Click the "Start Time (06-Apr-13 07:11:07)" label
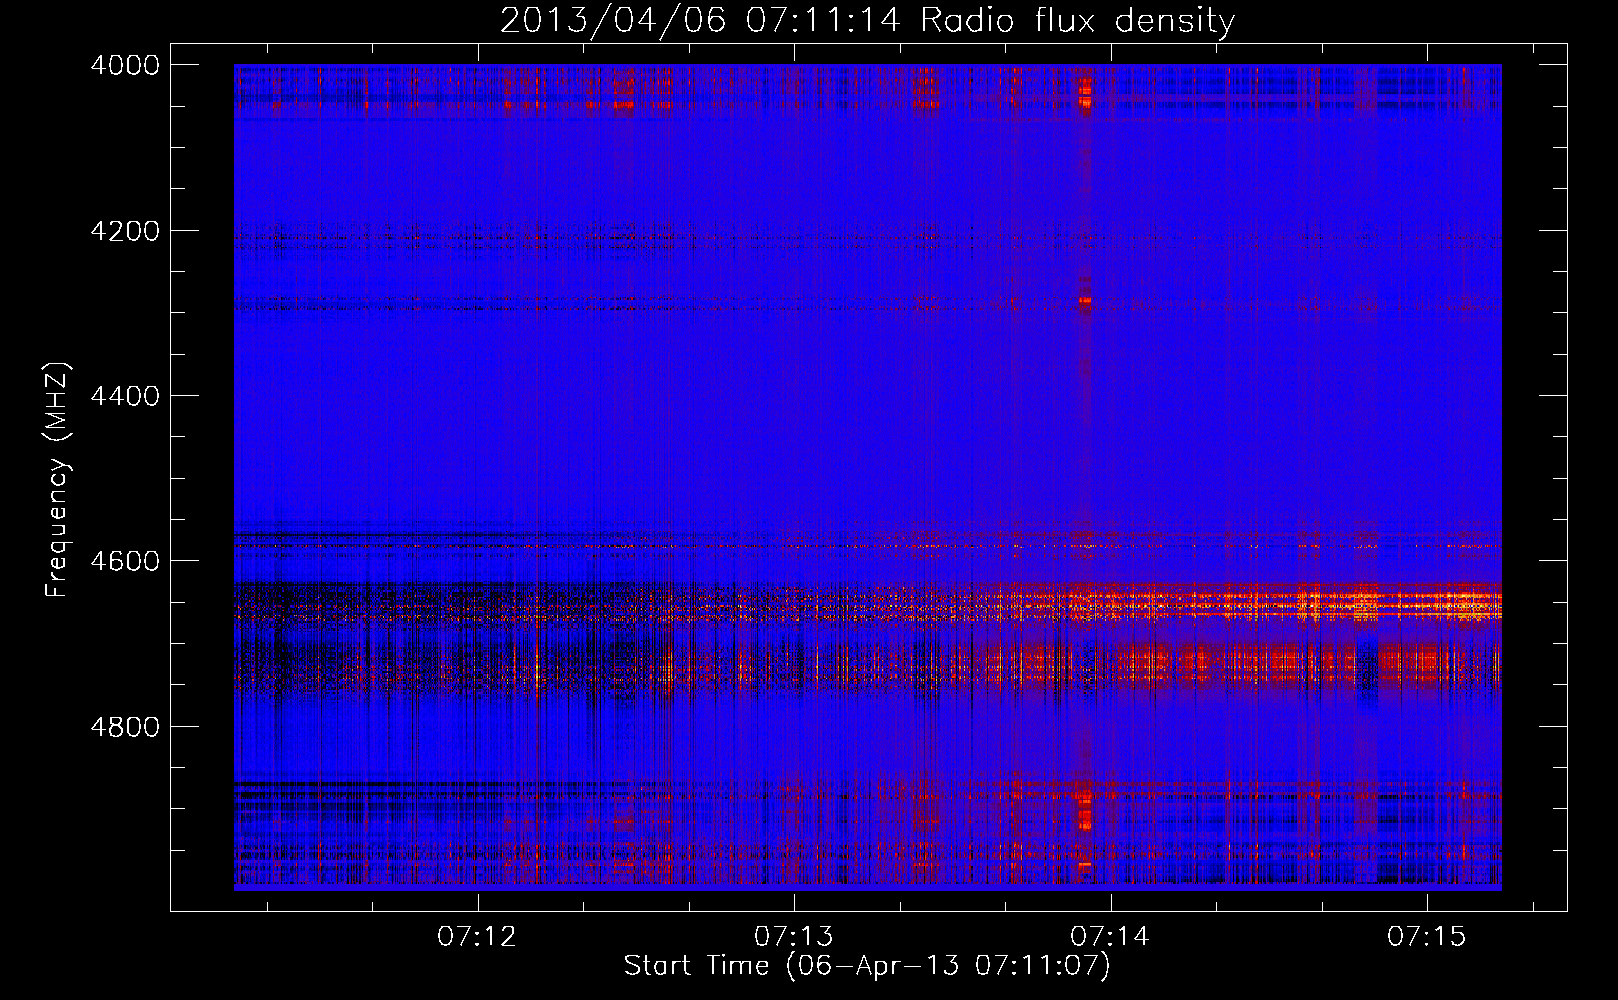The image size is (1618, 1000). 867,966
